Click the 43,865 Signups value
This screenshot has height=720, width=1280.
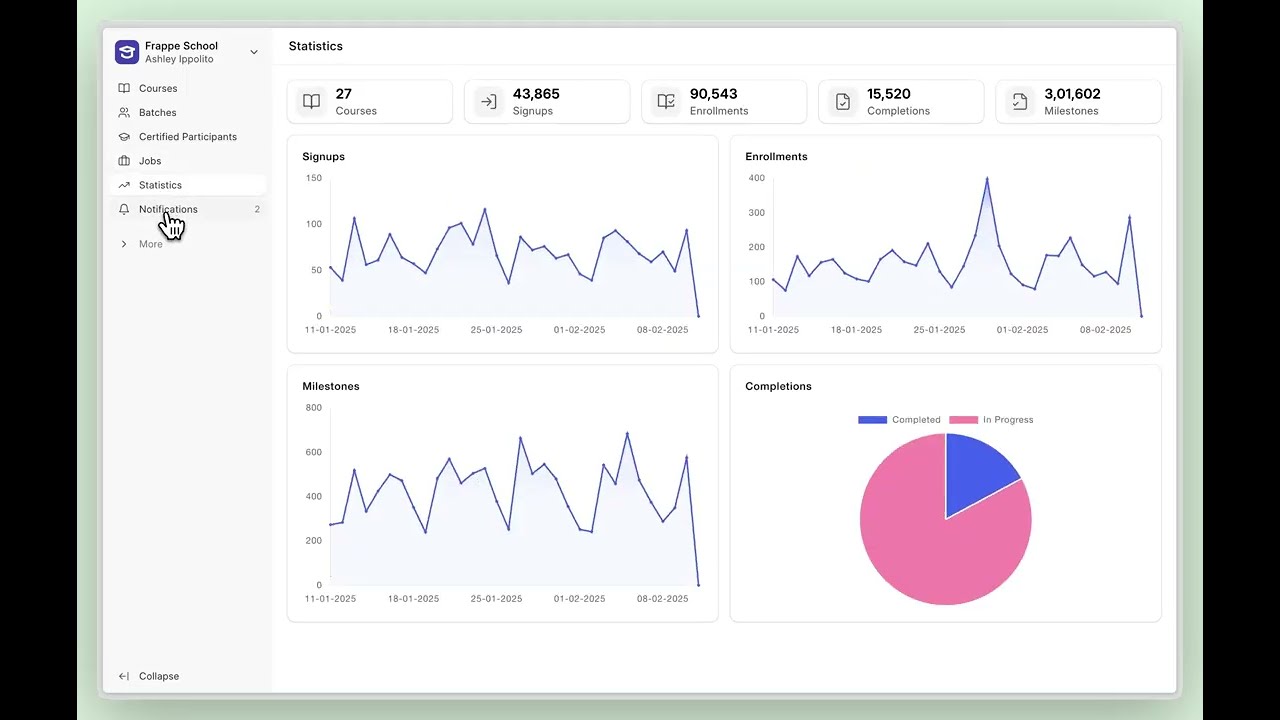[536, 94]
